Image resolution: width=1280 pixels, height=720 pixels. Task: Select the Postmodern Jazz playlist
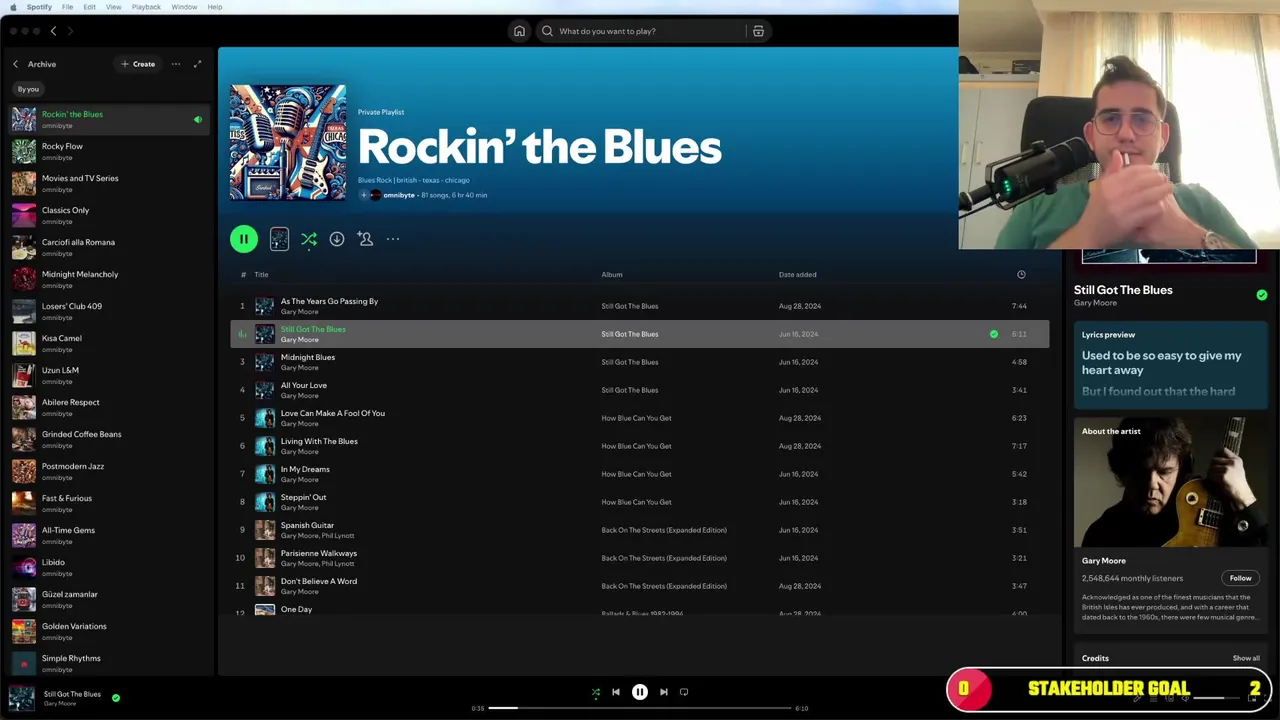(x=110, y=471)
